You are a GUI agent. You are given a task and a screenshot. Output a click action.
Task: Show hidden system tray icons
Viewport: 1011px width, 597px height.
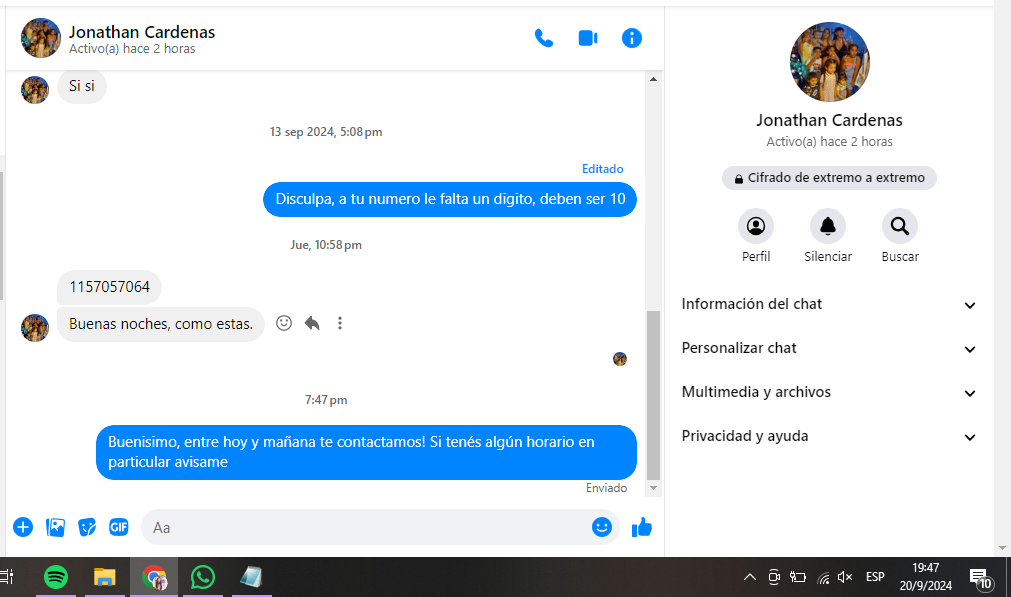click(749, 577)
